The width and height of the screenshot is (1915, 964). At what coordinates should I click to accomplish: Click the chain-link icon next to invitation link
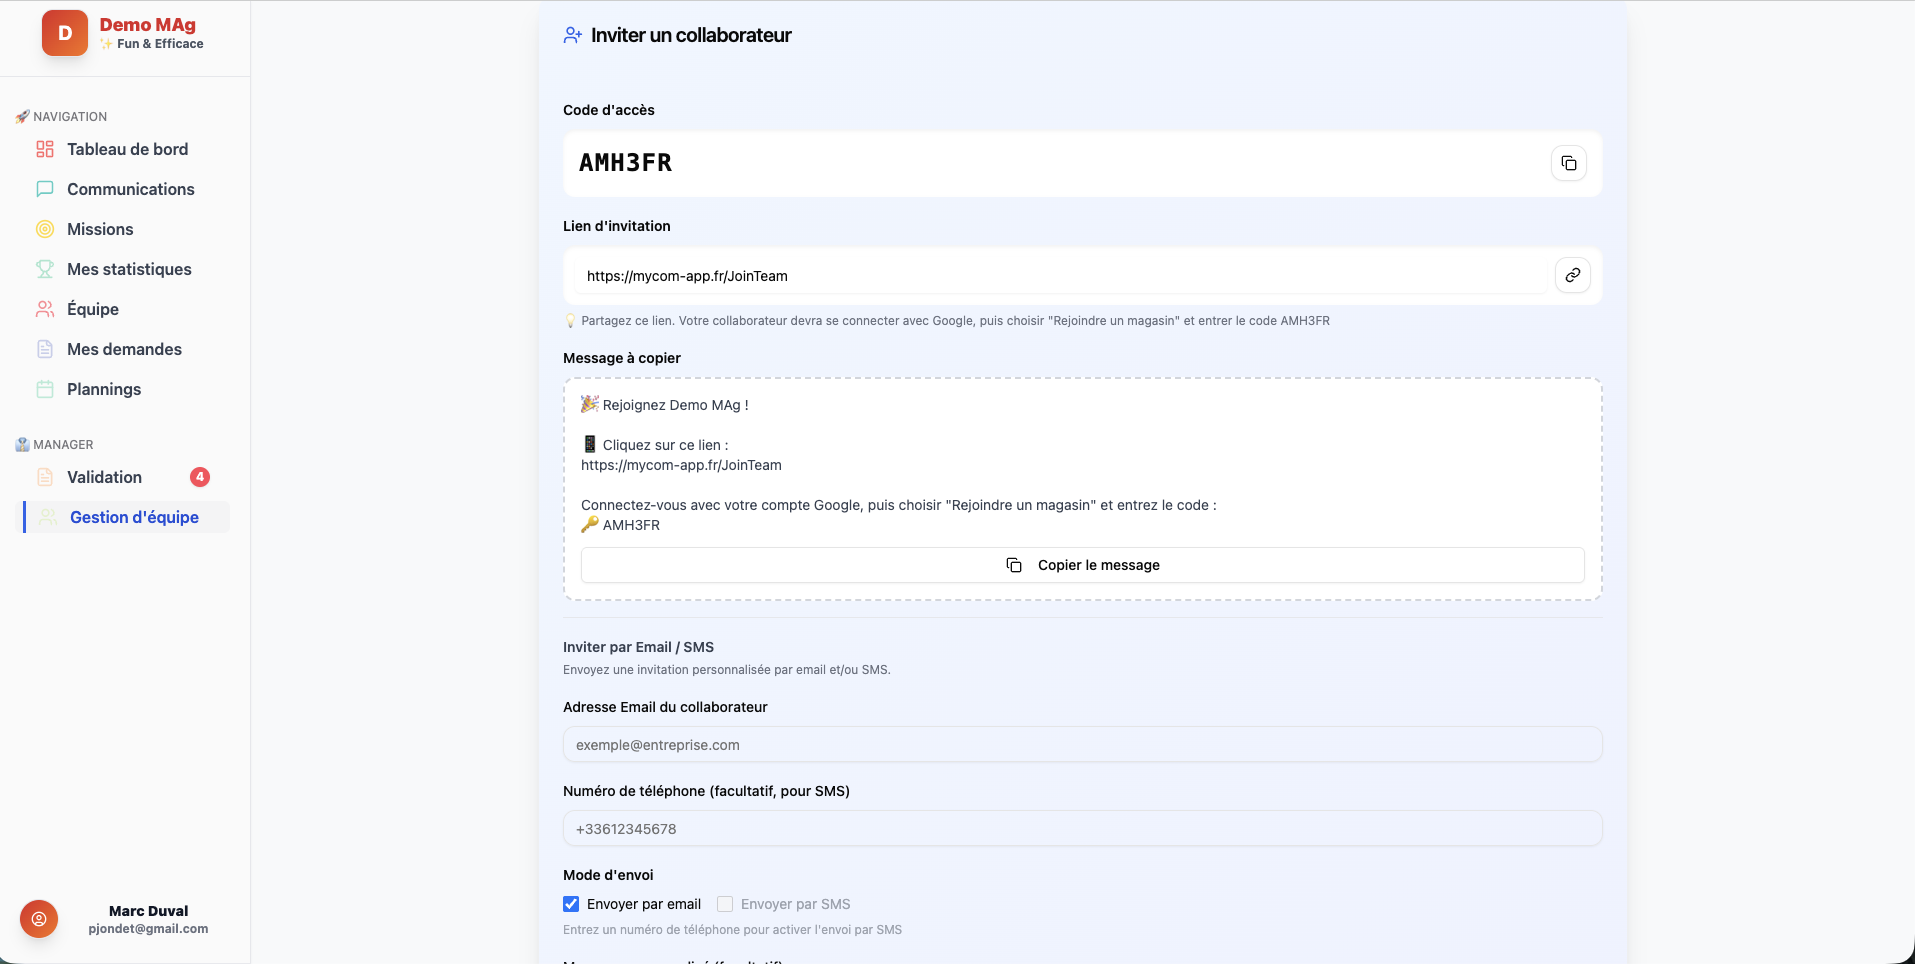click(x=1572, y=275)
